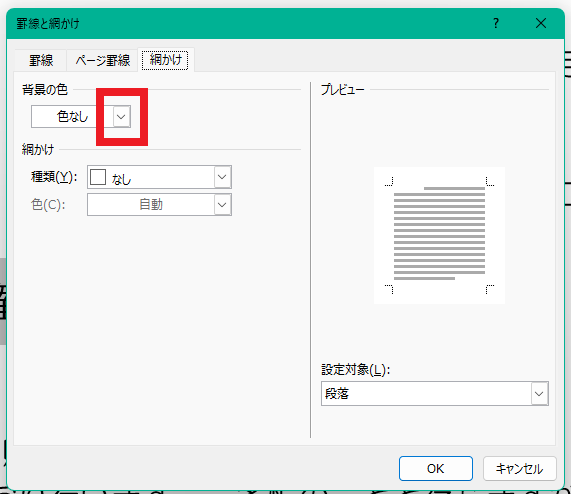Click the キャンセル button
Screen dimensions: 571x494
[x=519, y=469]
